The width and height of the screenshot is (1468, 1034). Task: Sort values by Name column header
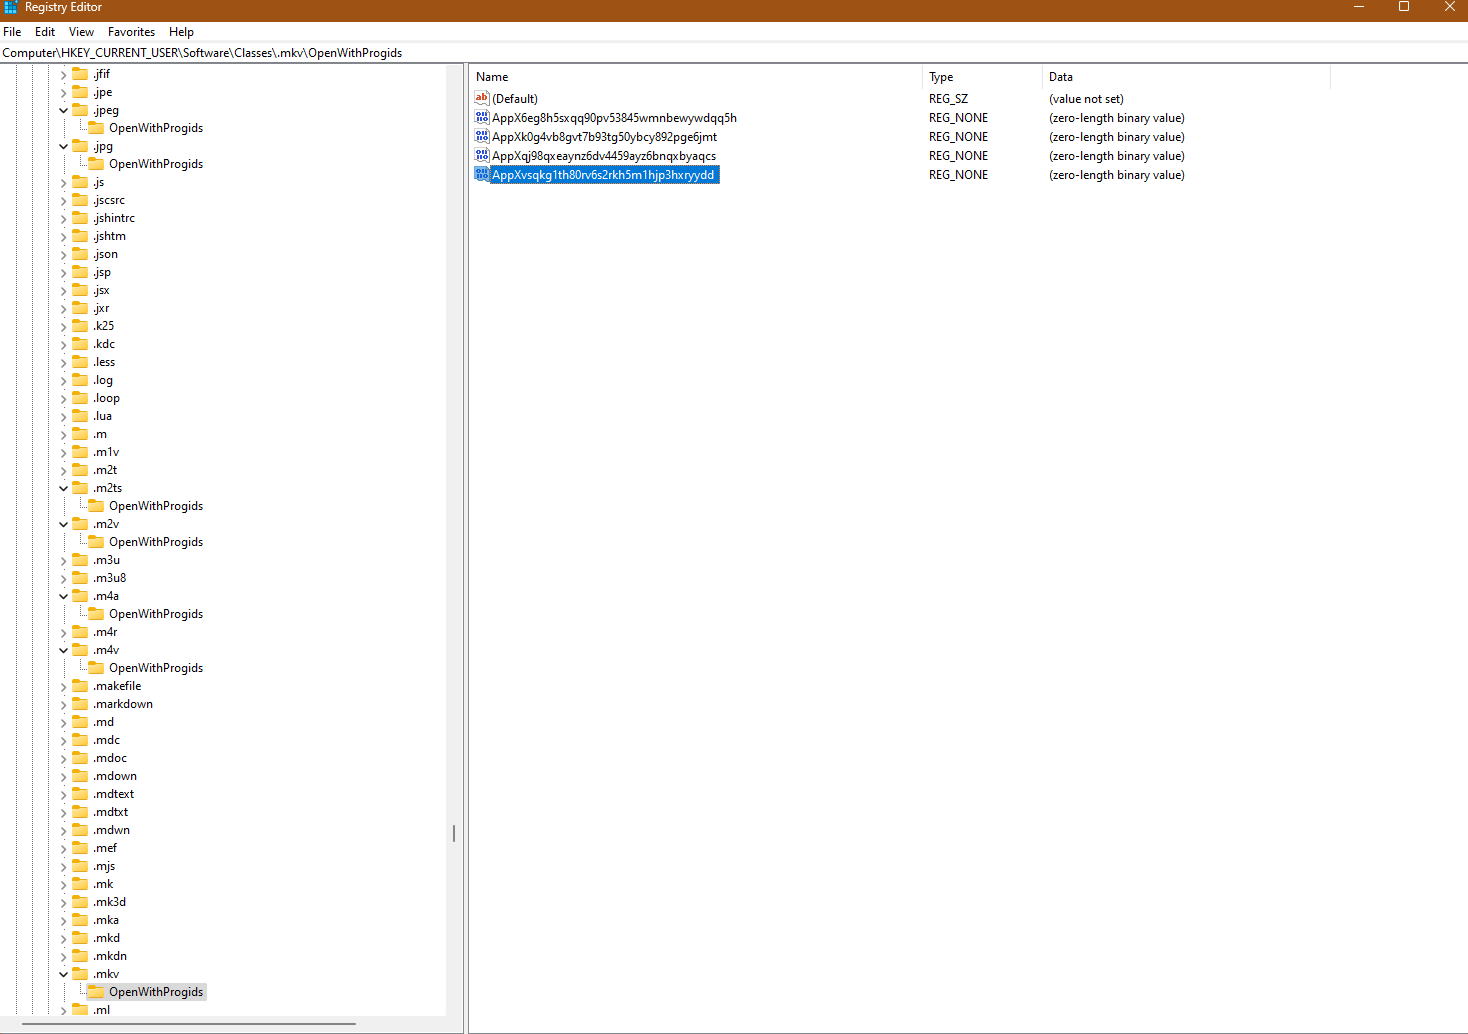tap(695, 77)
